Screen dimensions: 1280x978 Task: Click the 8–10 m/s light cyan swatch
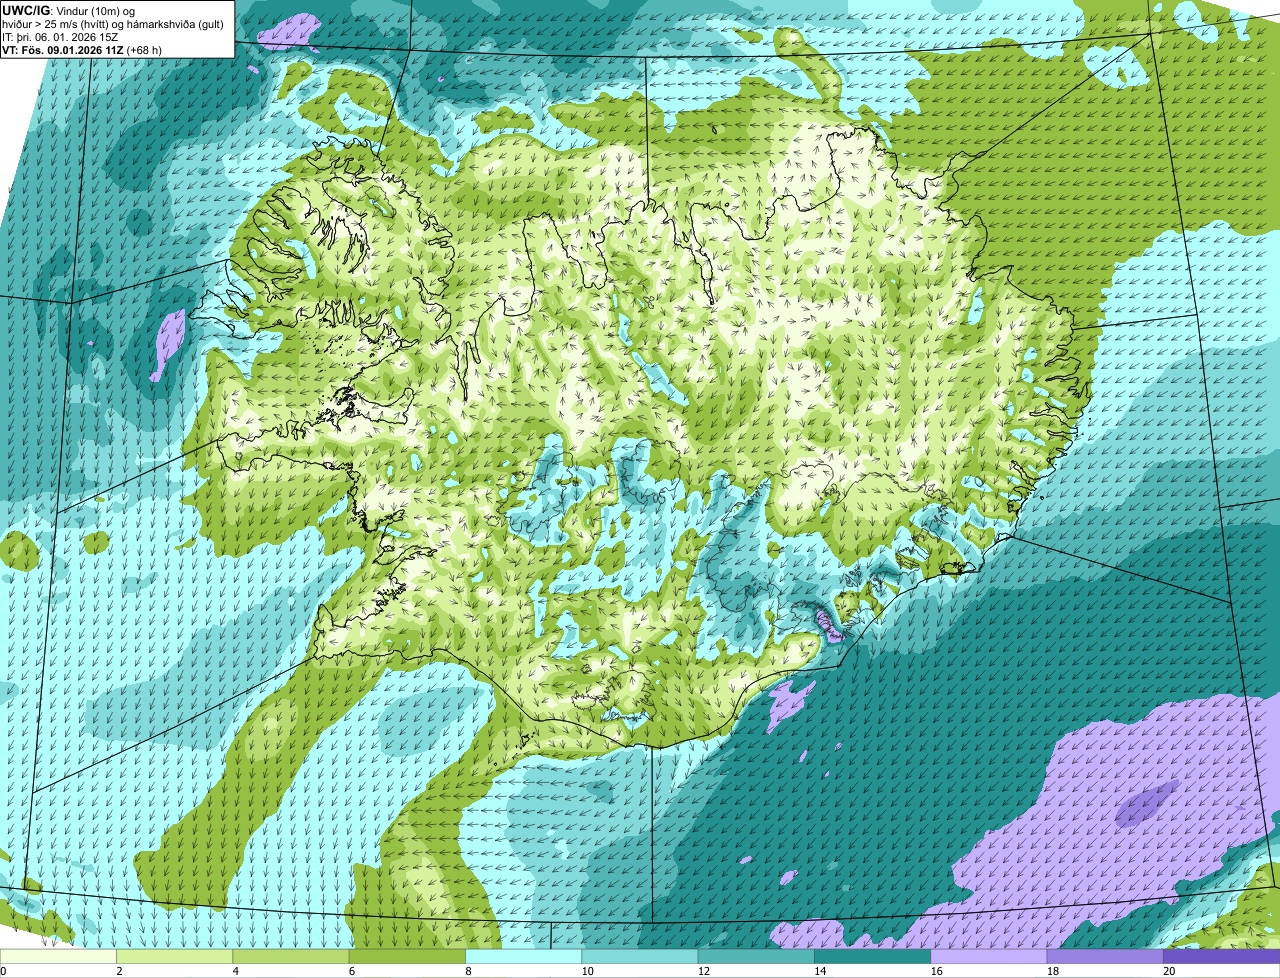[523, 956]
